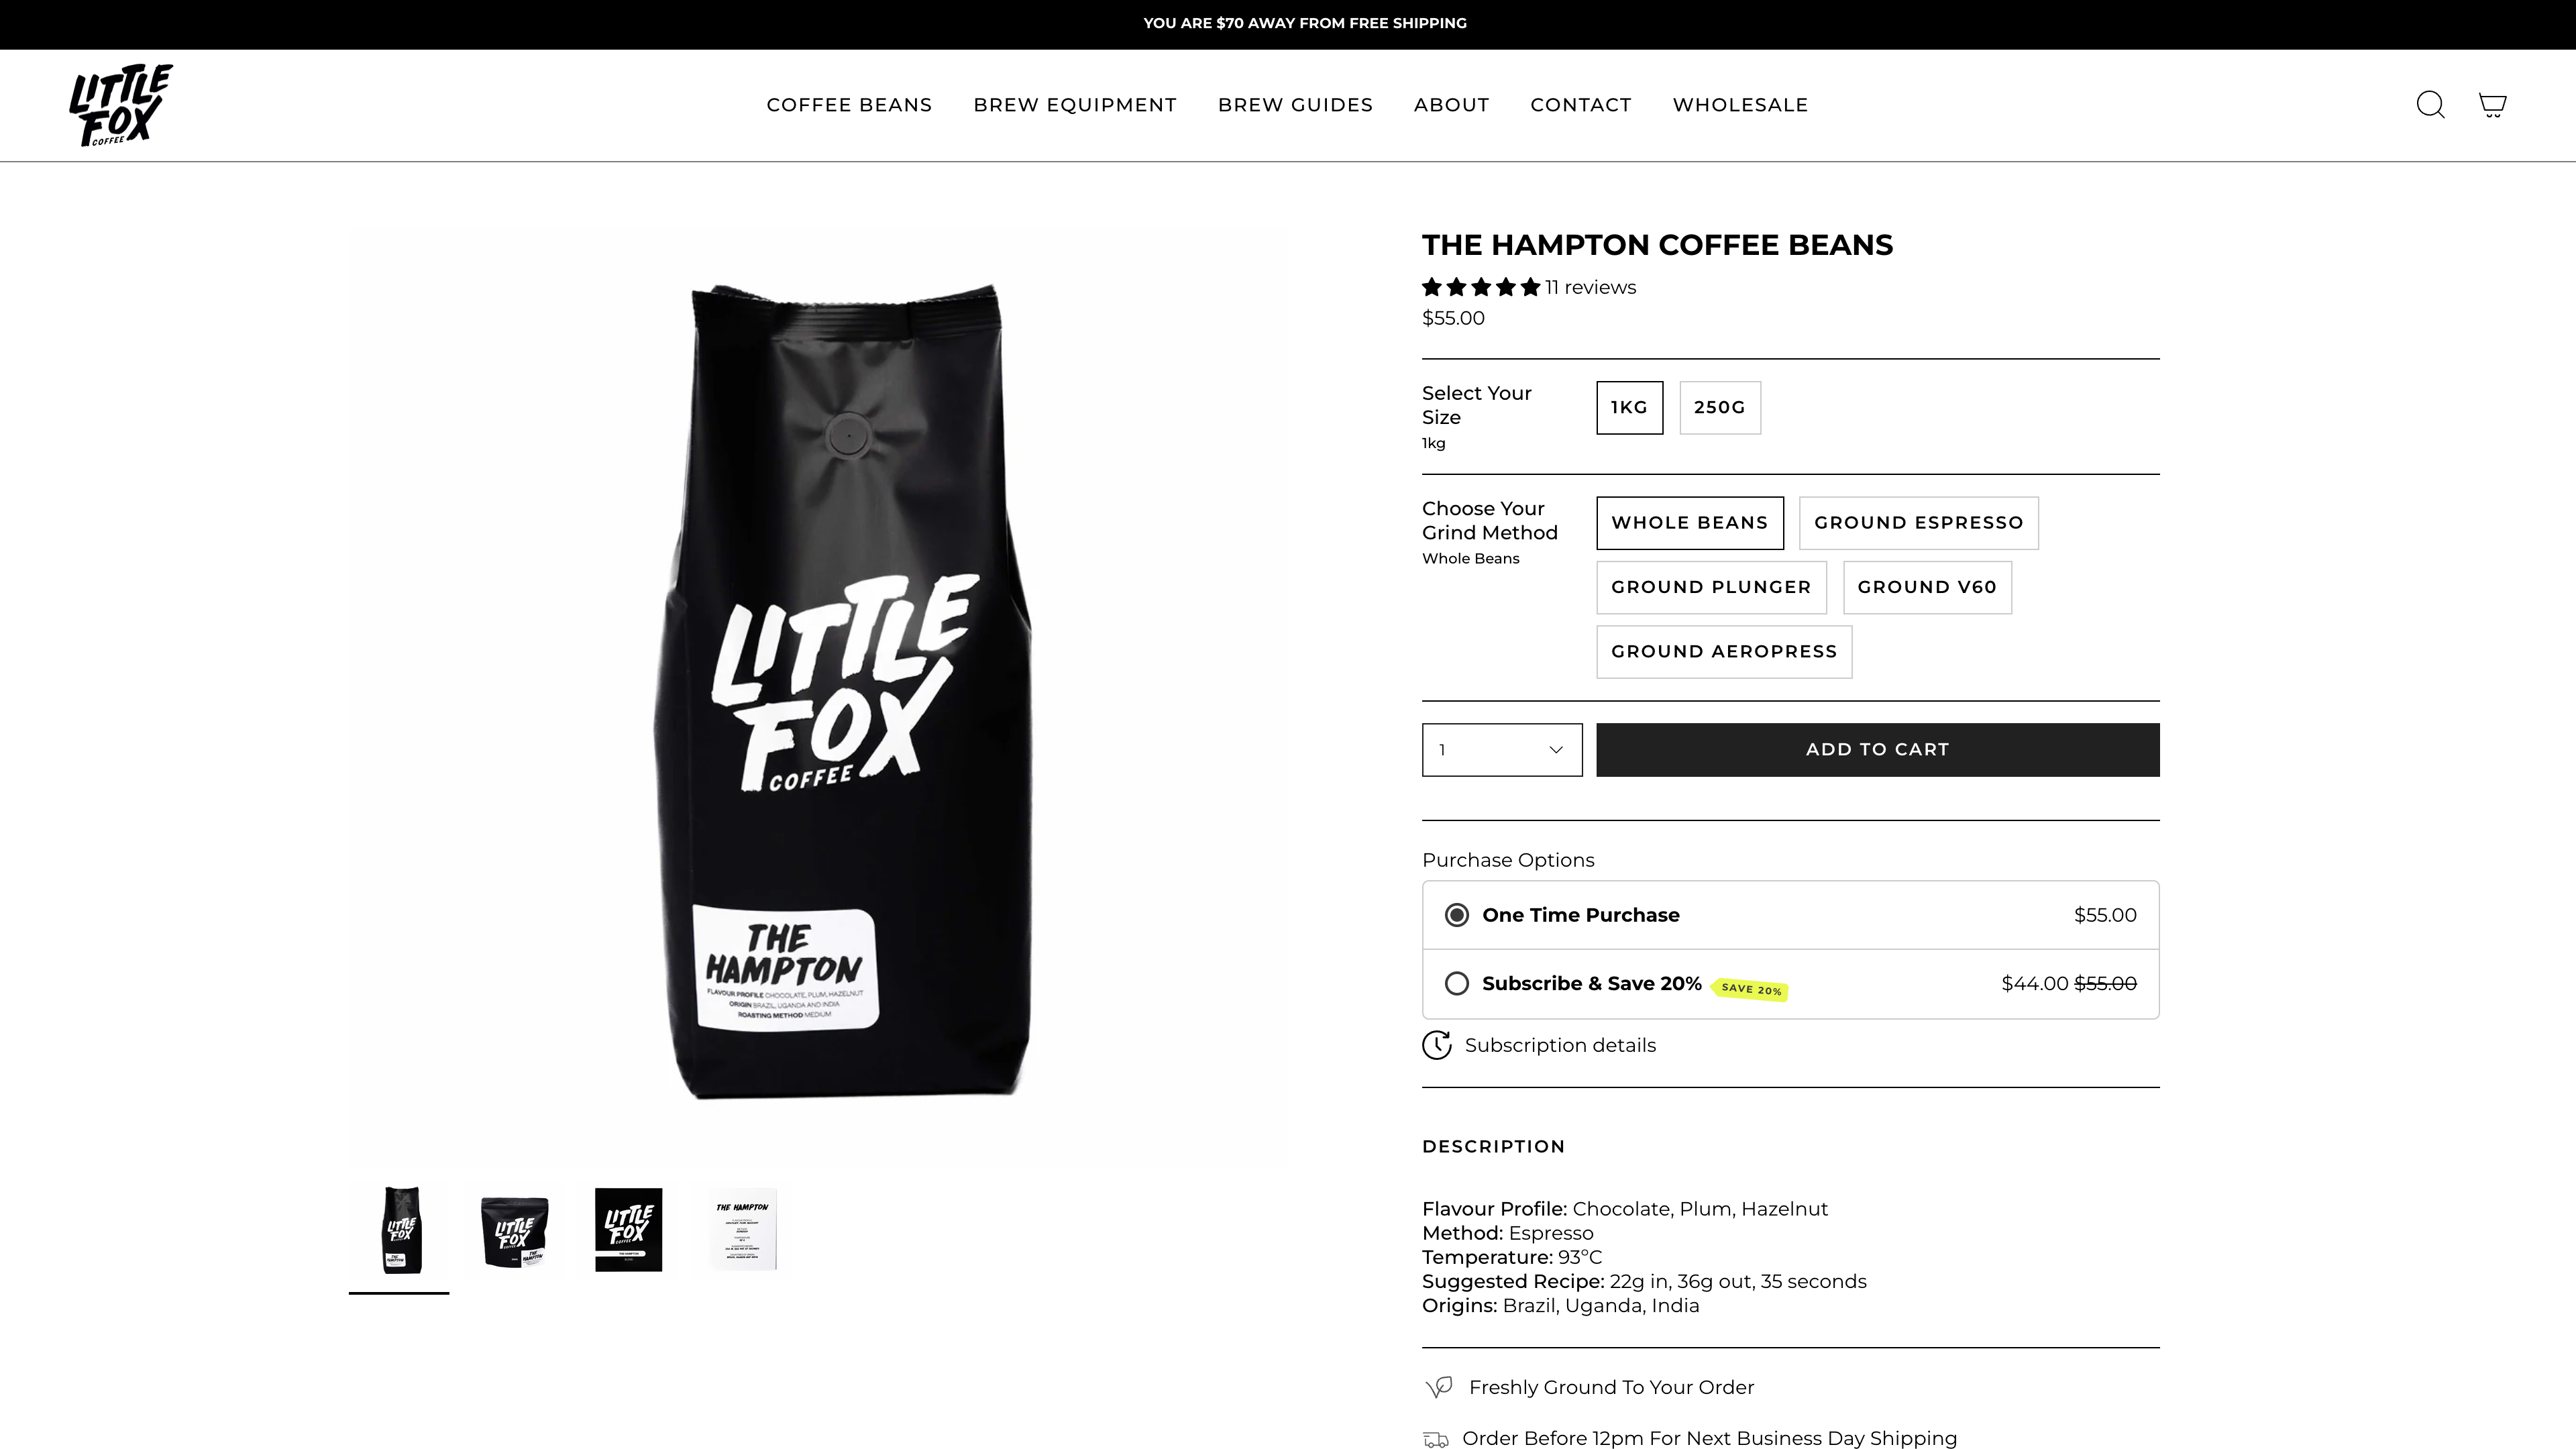The height and width of the screenshot is (1449, 2576).
Task: Click the Add To Cart button
Action: [x=1877, y=749]
